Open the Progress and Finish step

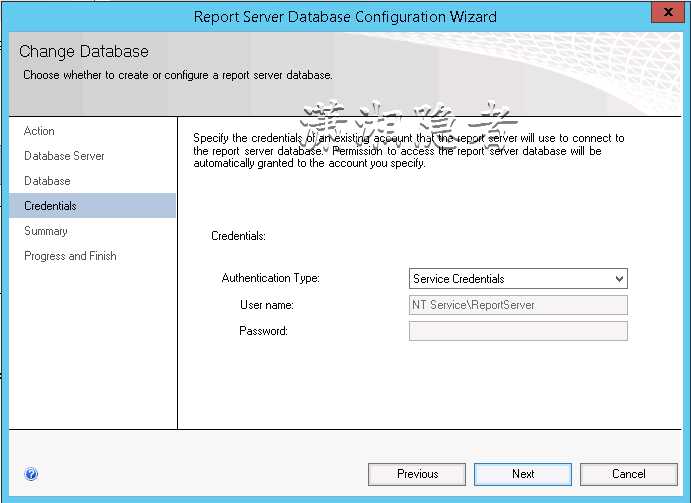pos(71,256)
